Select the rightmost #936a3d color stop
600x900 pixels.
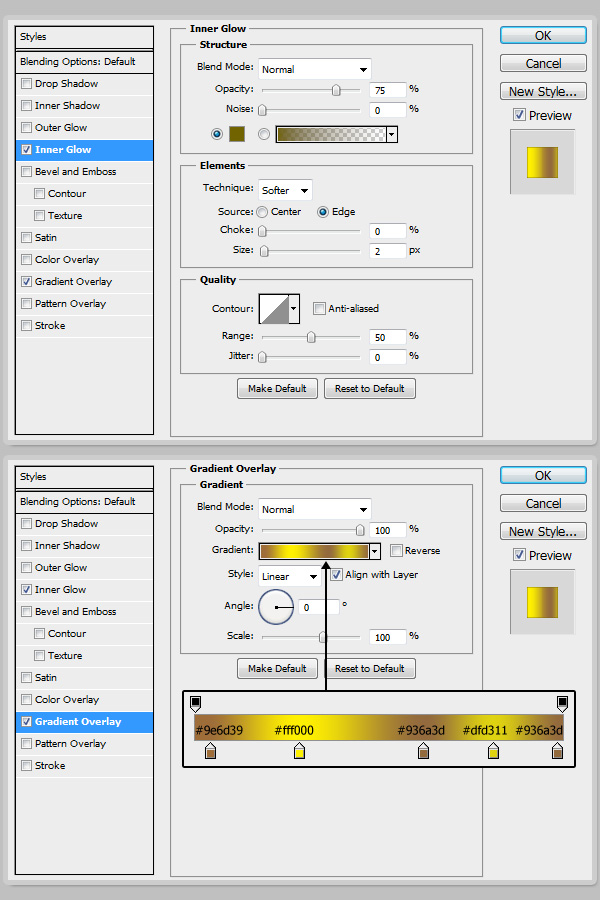pyautogui.click(x=557, y=751)
